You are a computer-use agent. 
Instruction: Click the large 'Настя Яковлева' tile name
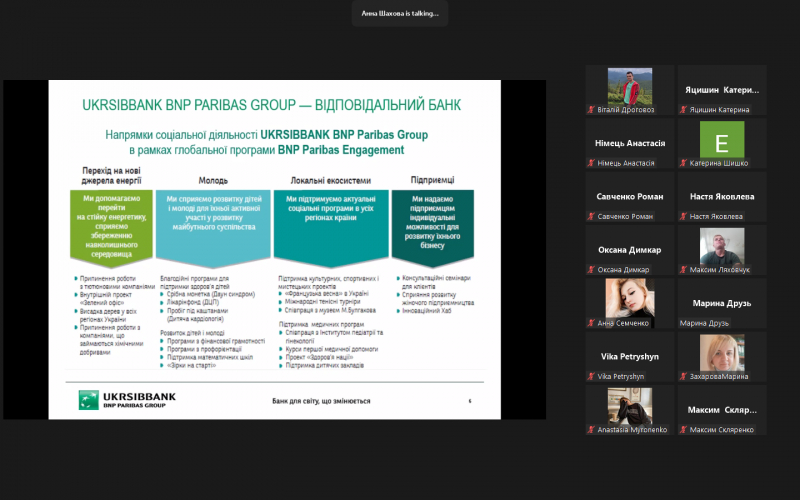[x=722, y=196]
